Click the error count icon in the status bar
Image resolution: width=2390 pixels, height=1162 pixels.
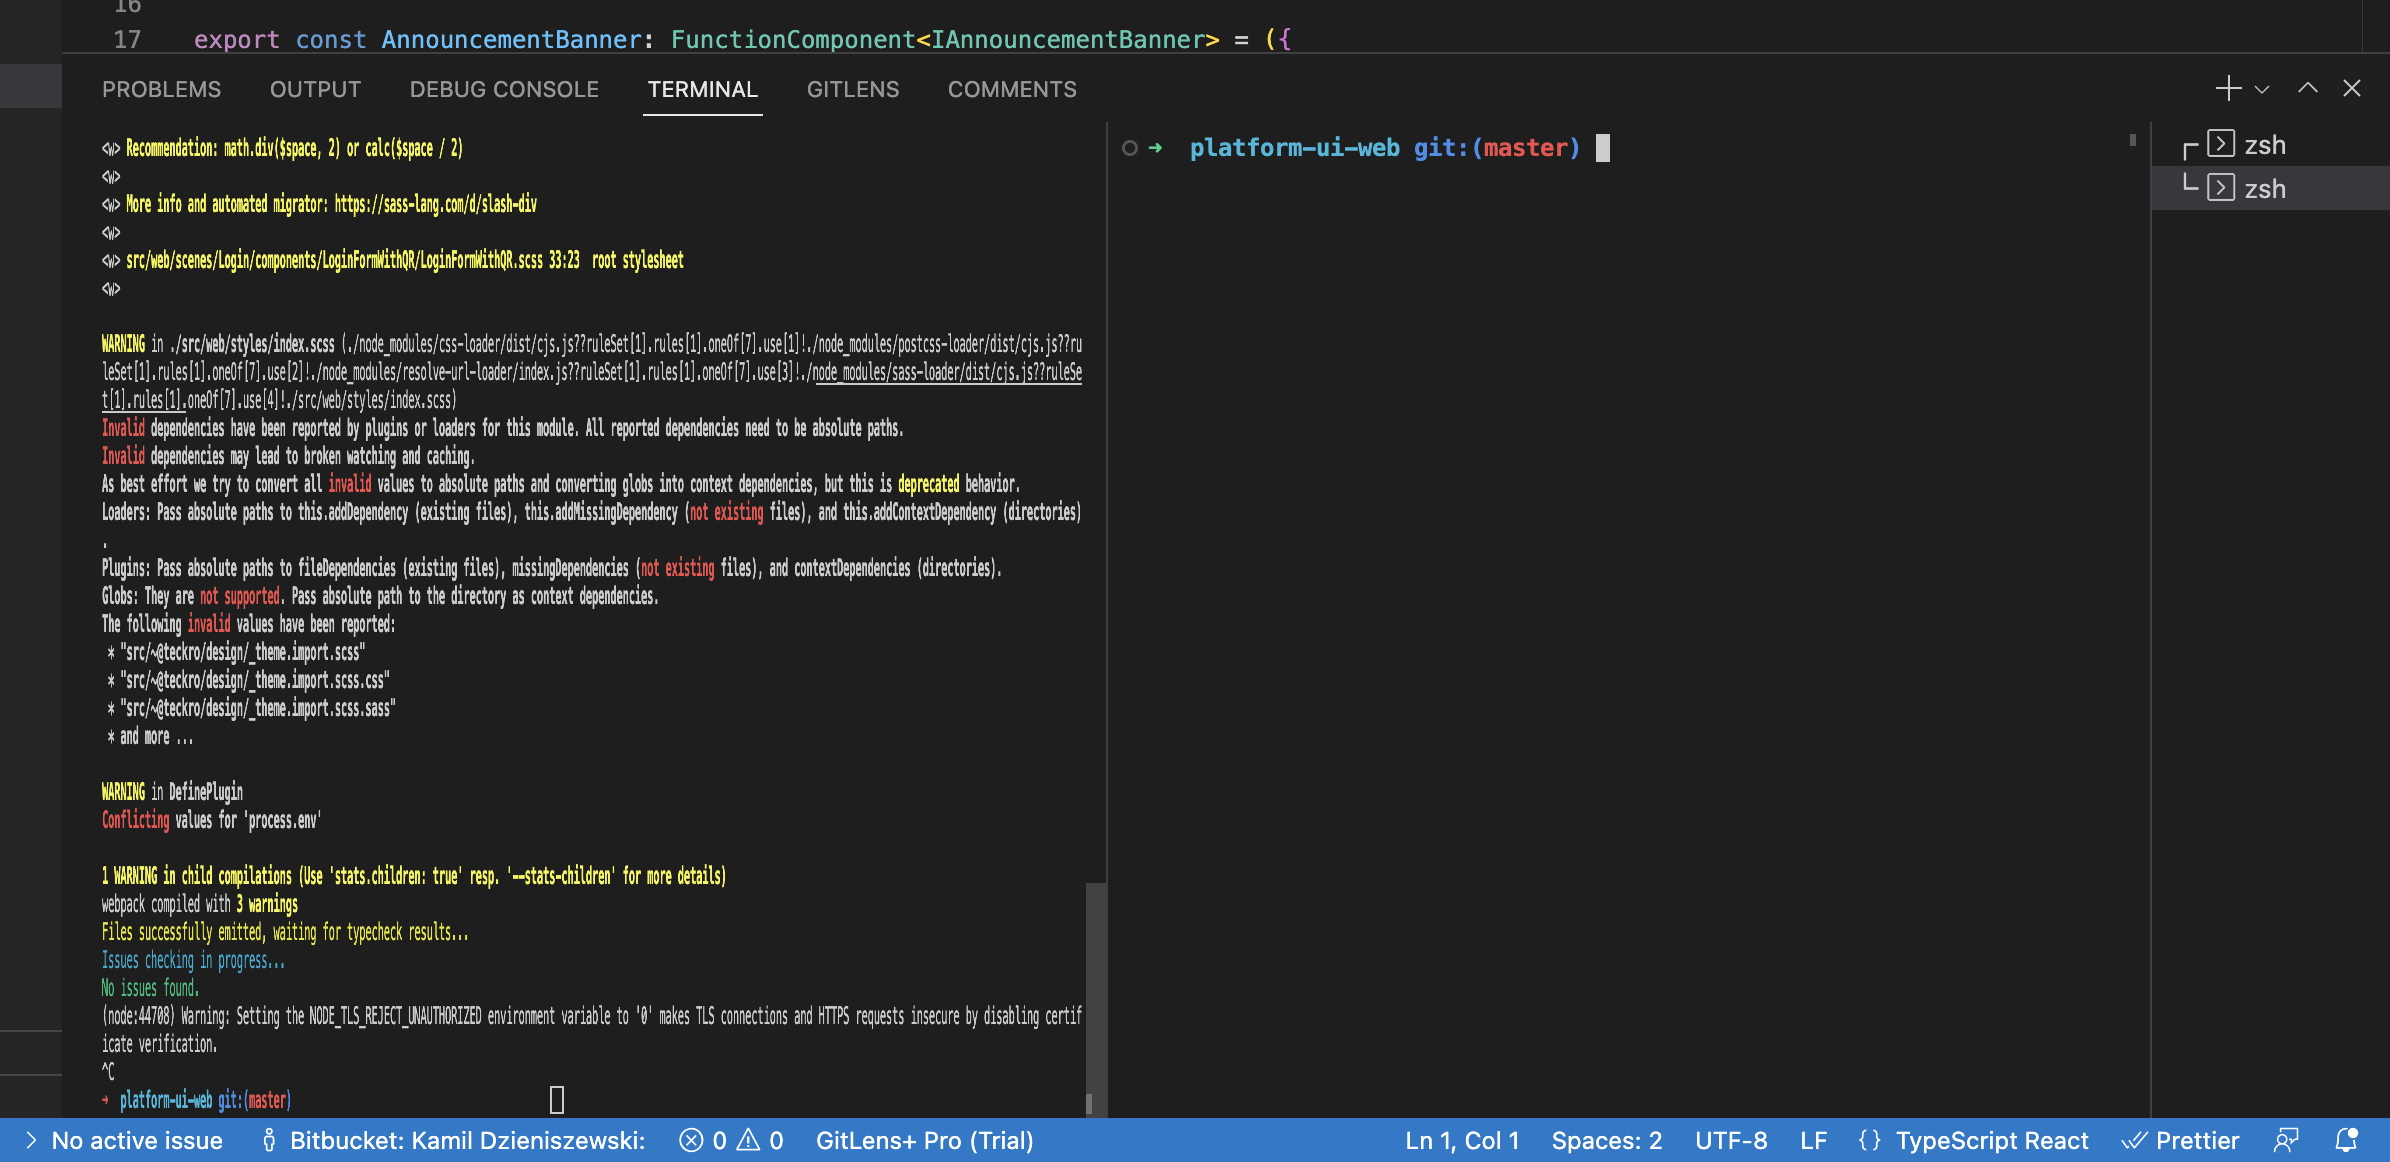click(x=703, y=1140)
